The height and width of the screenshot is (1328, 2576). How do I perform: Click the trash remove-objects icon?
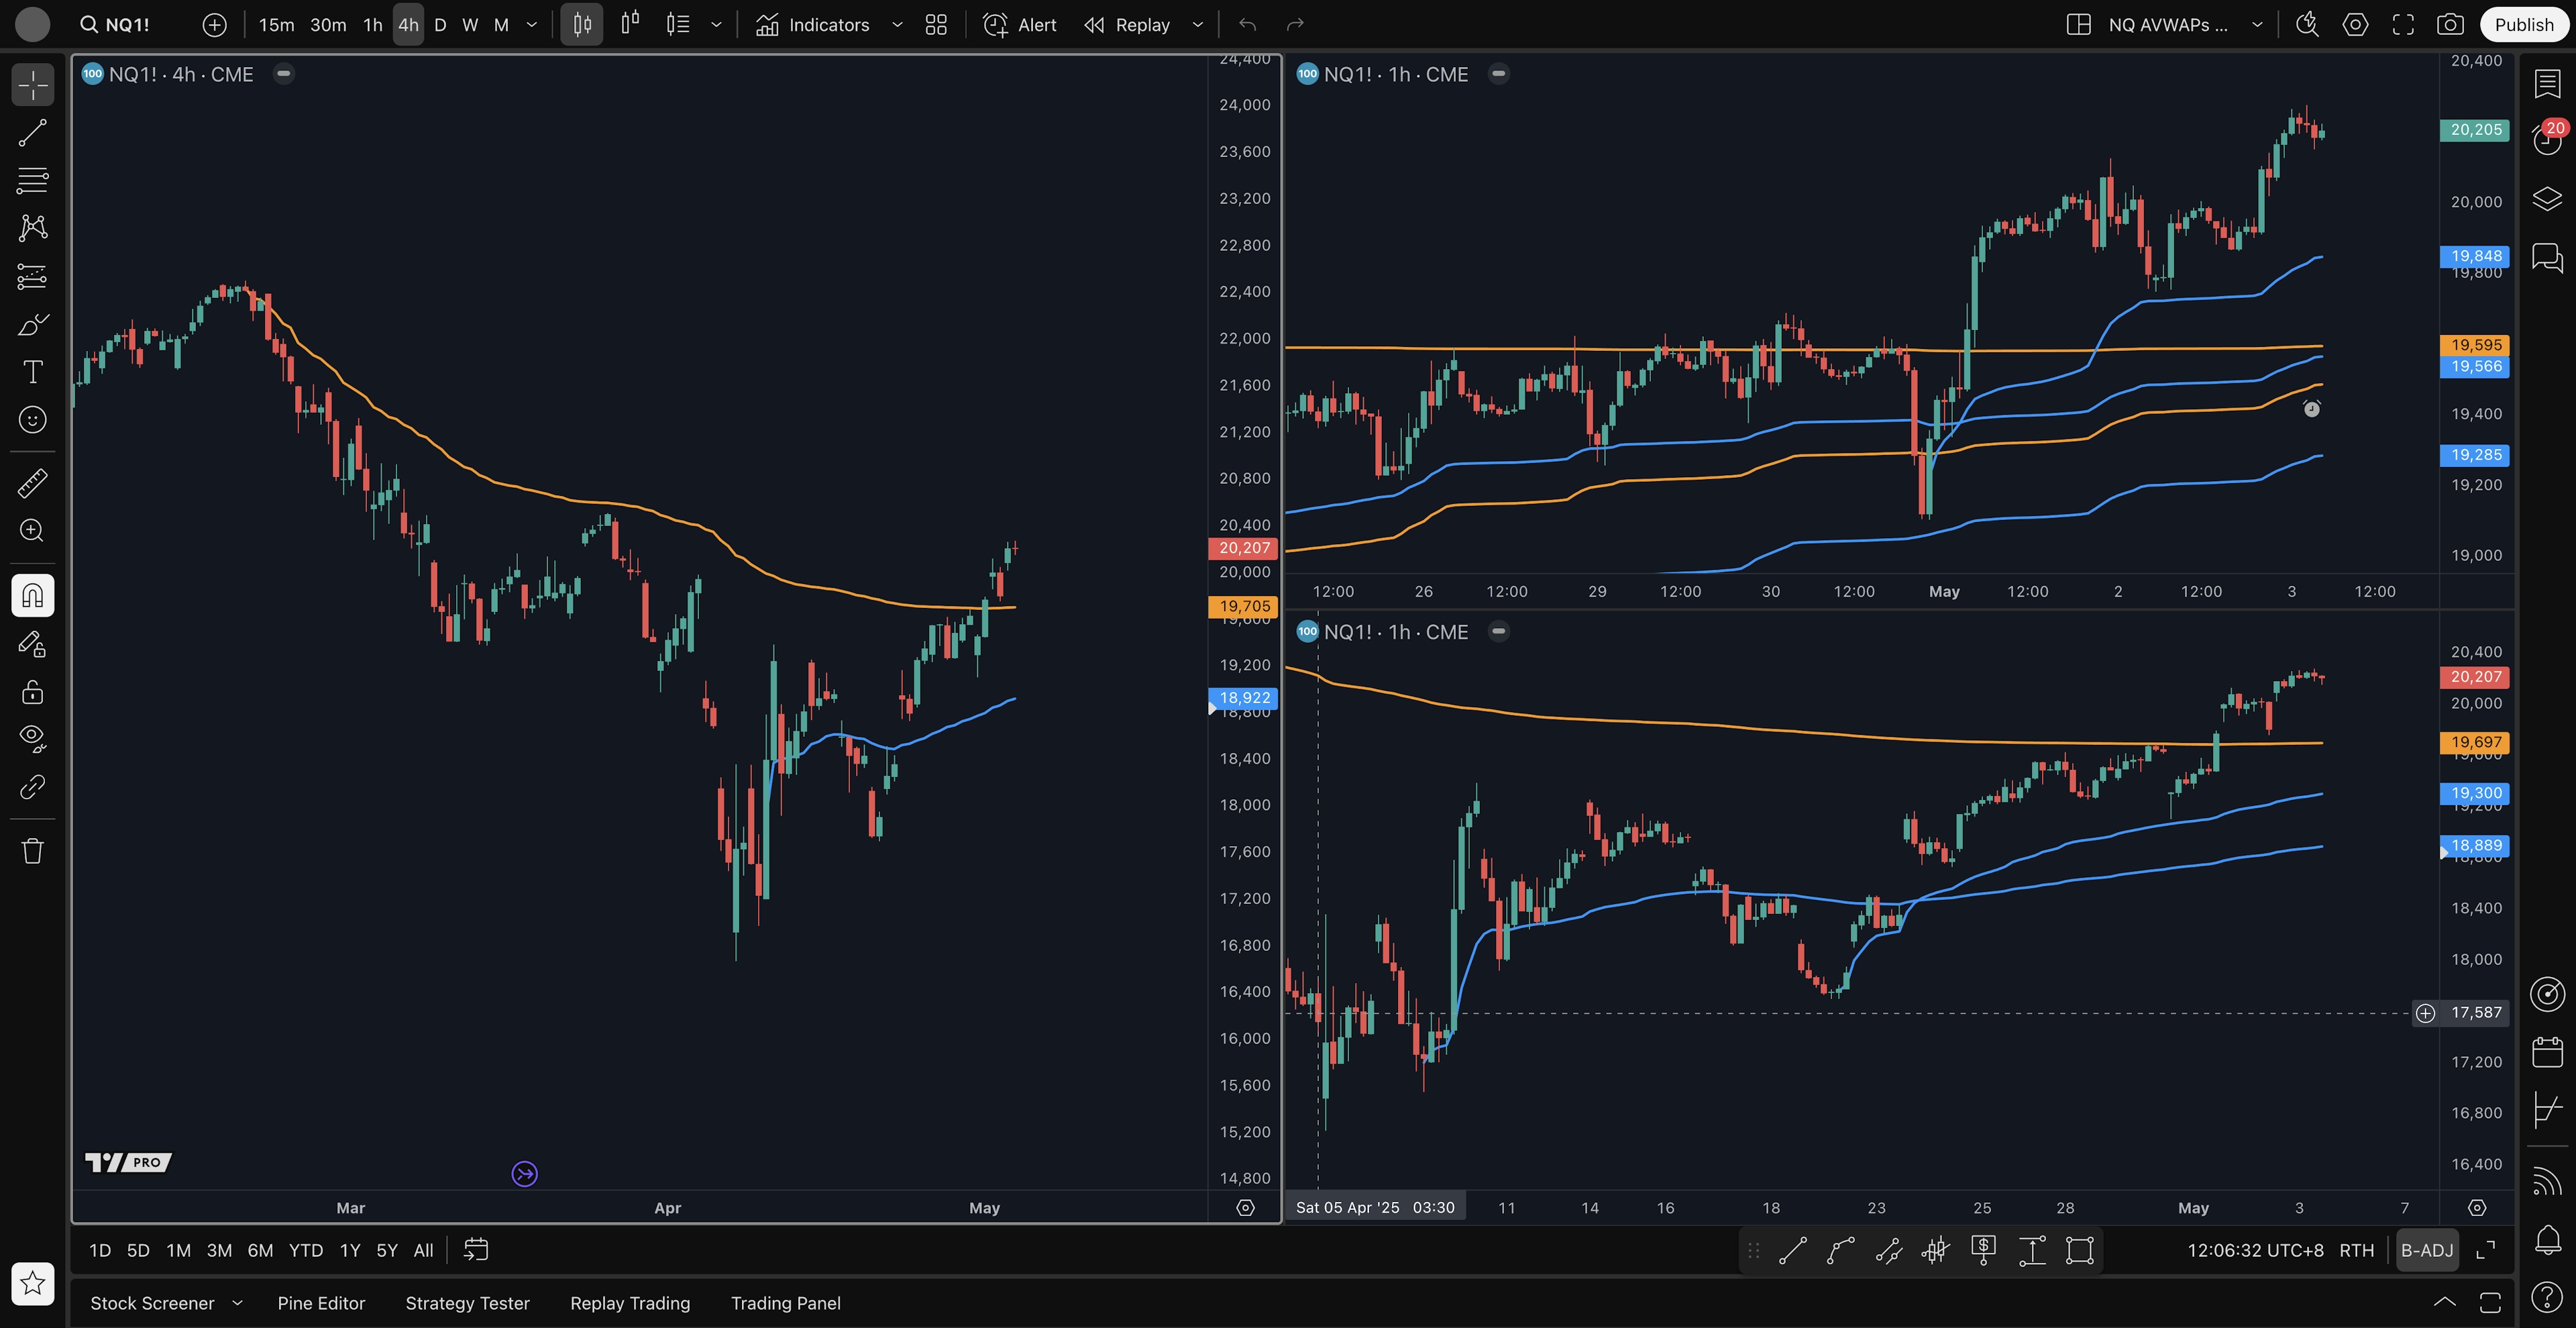pyautogui.click(x=33, y=851)
